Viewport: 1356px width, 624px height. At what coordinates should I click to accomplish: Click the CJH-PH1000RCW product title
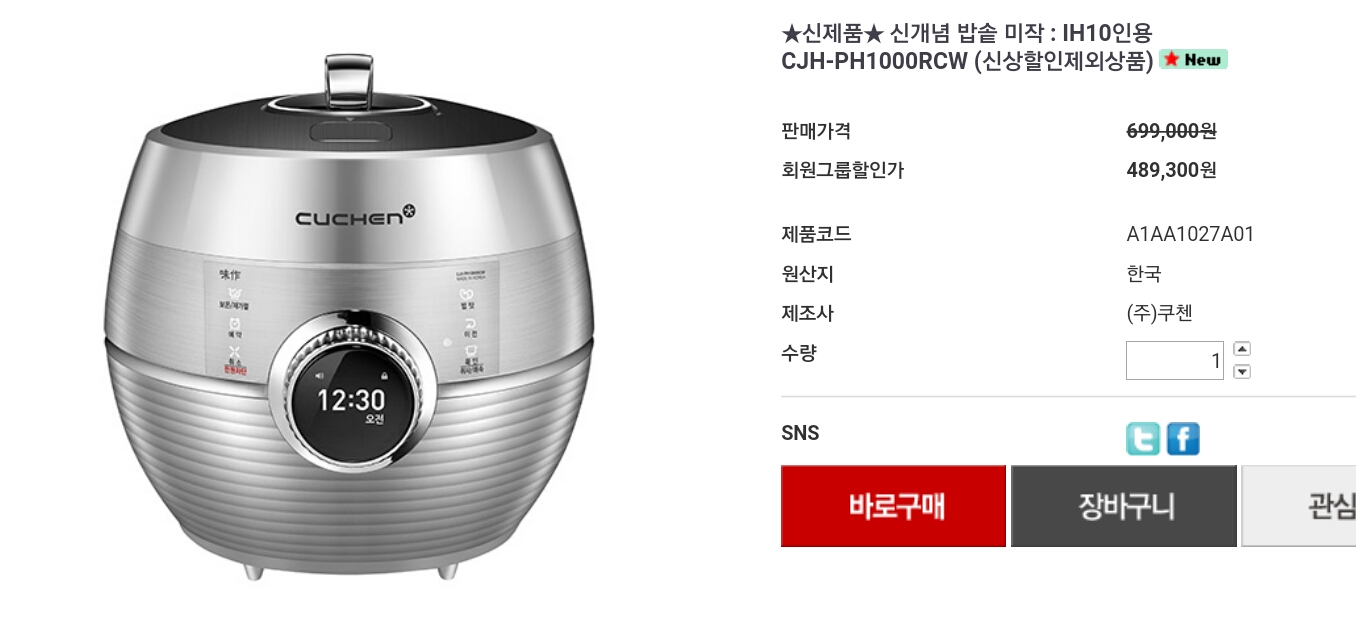pyautogui.click(x=874, y=61)
